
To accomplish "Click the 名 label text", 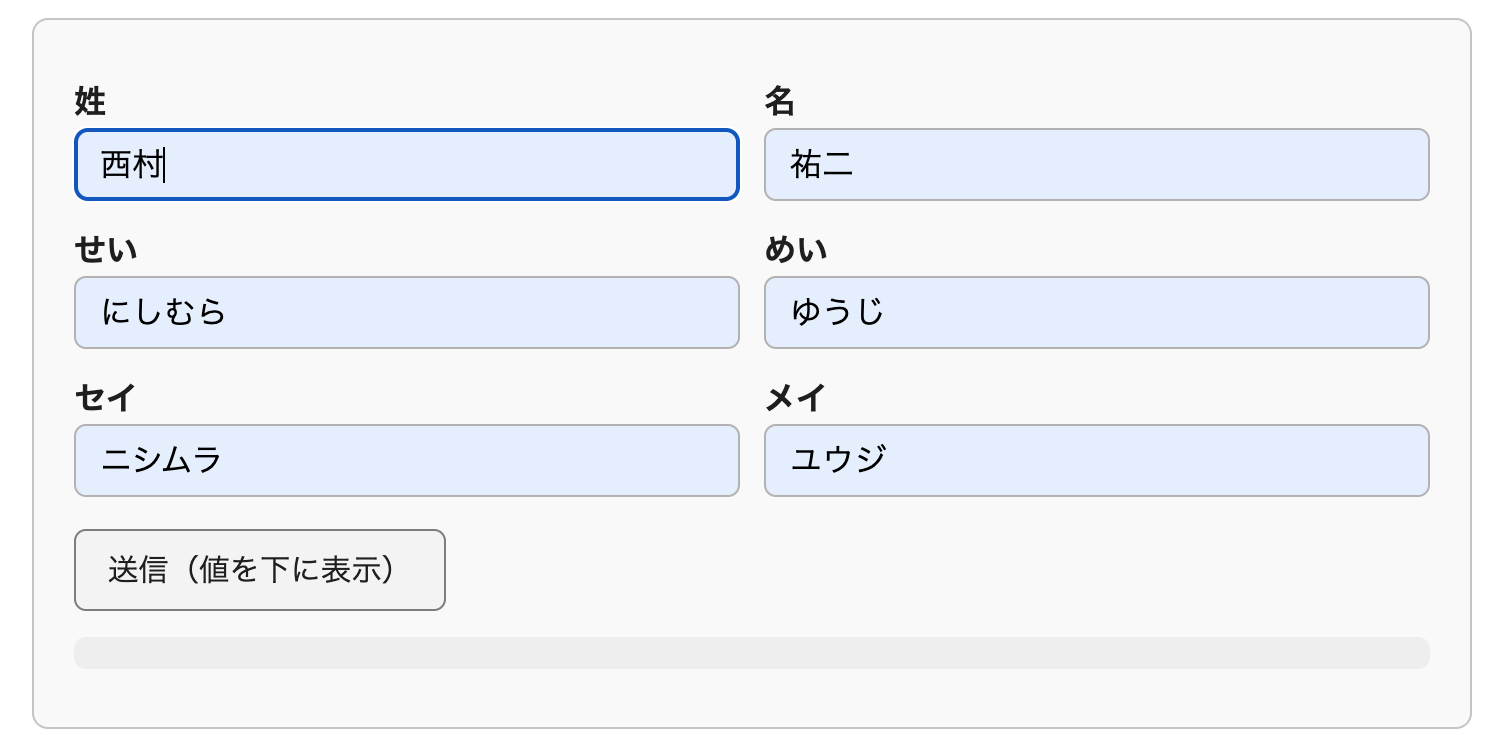I will (x=780, y=102).
